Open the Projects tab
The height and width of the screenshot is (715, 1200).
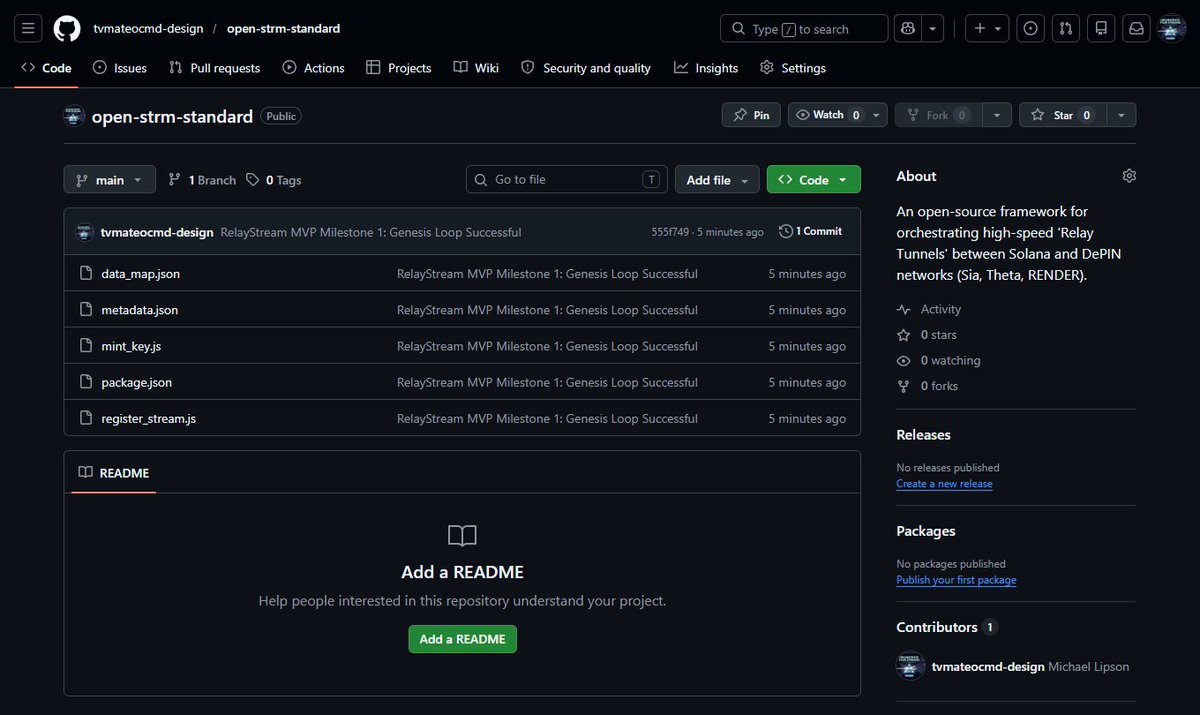coord(399,68)
